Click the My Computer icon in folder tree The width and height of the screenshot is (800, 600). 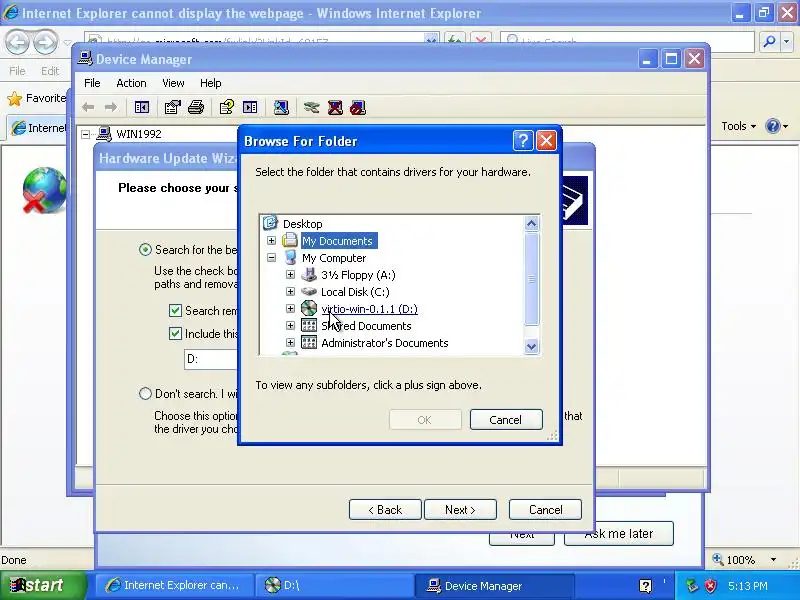click(x=290, y=257)
